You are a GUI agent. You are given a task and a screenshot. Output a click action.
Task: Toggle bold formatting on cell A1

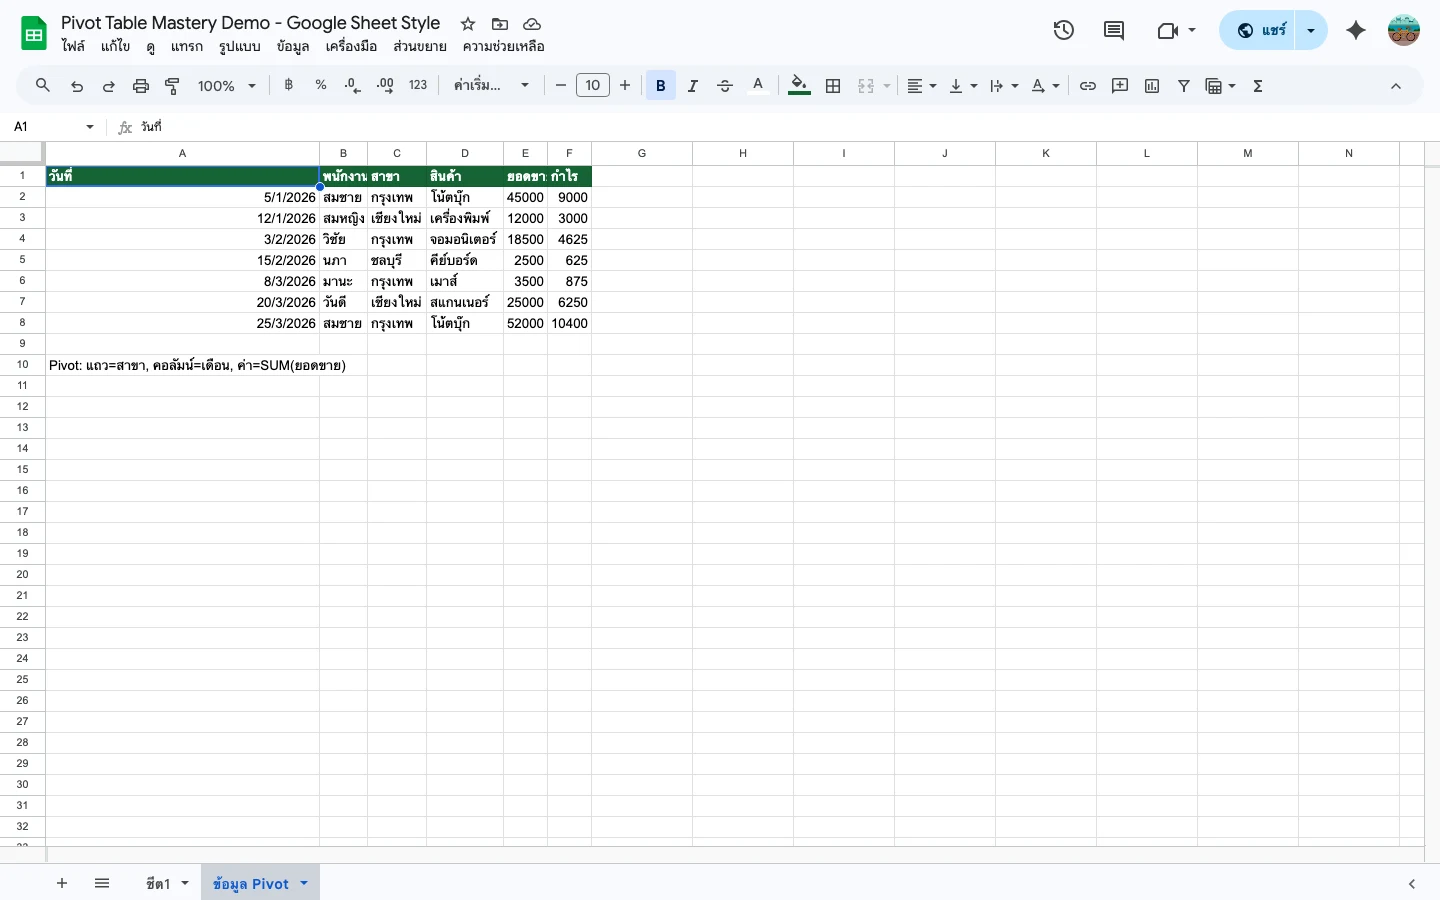(x=660, y=85)
